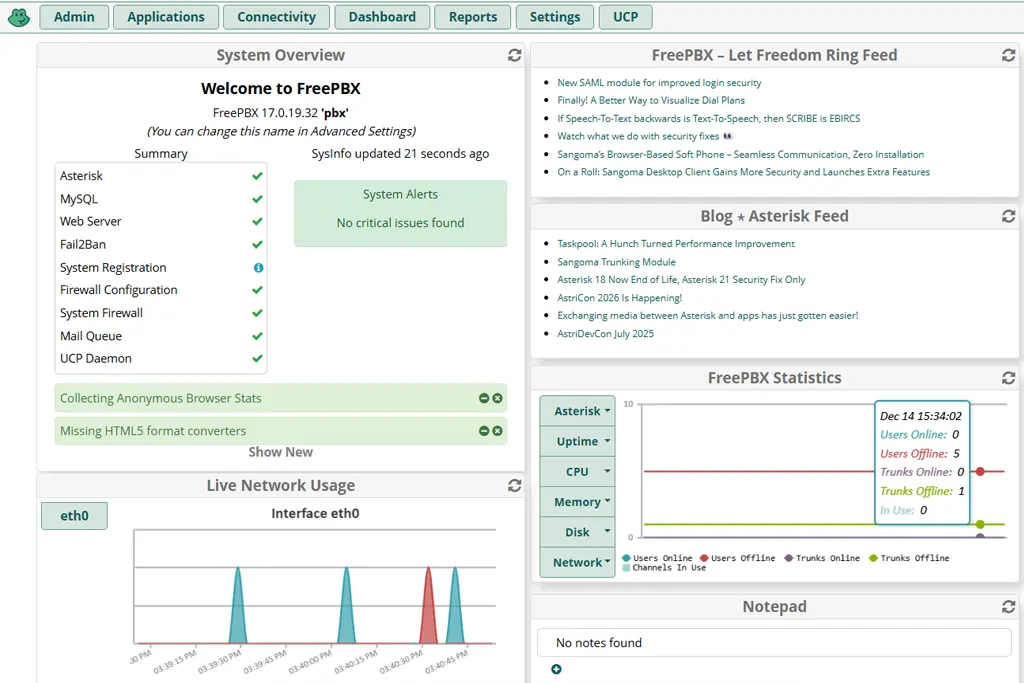
Task: Refresh the Live Network Usage panel
Action: [514, 486]
